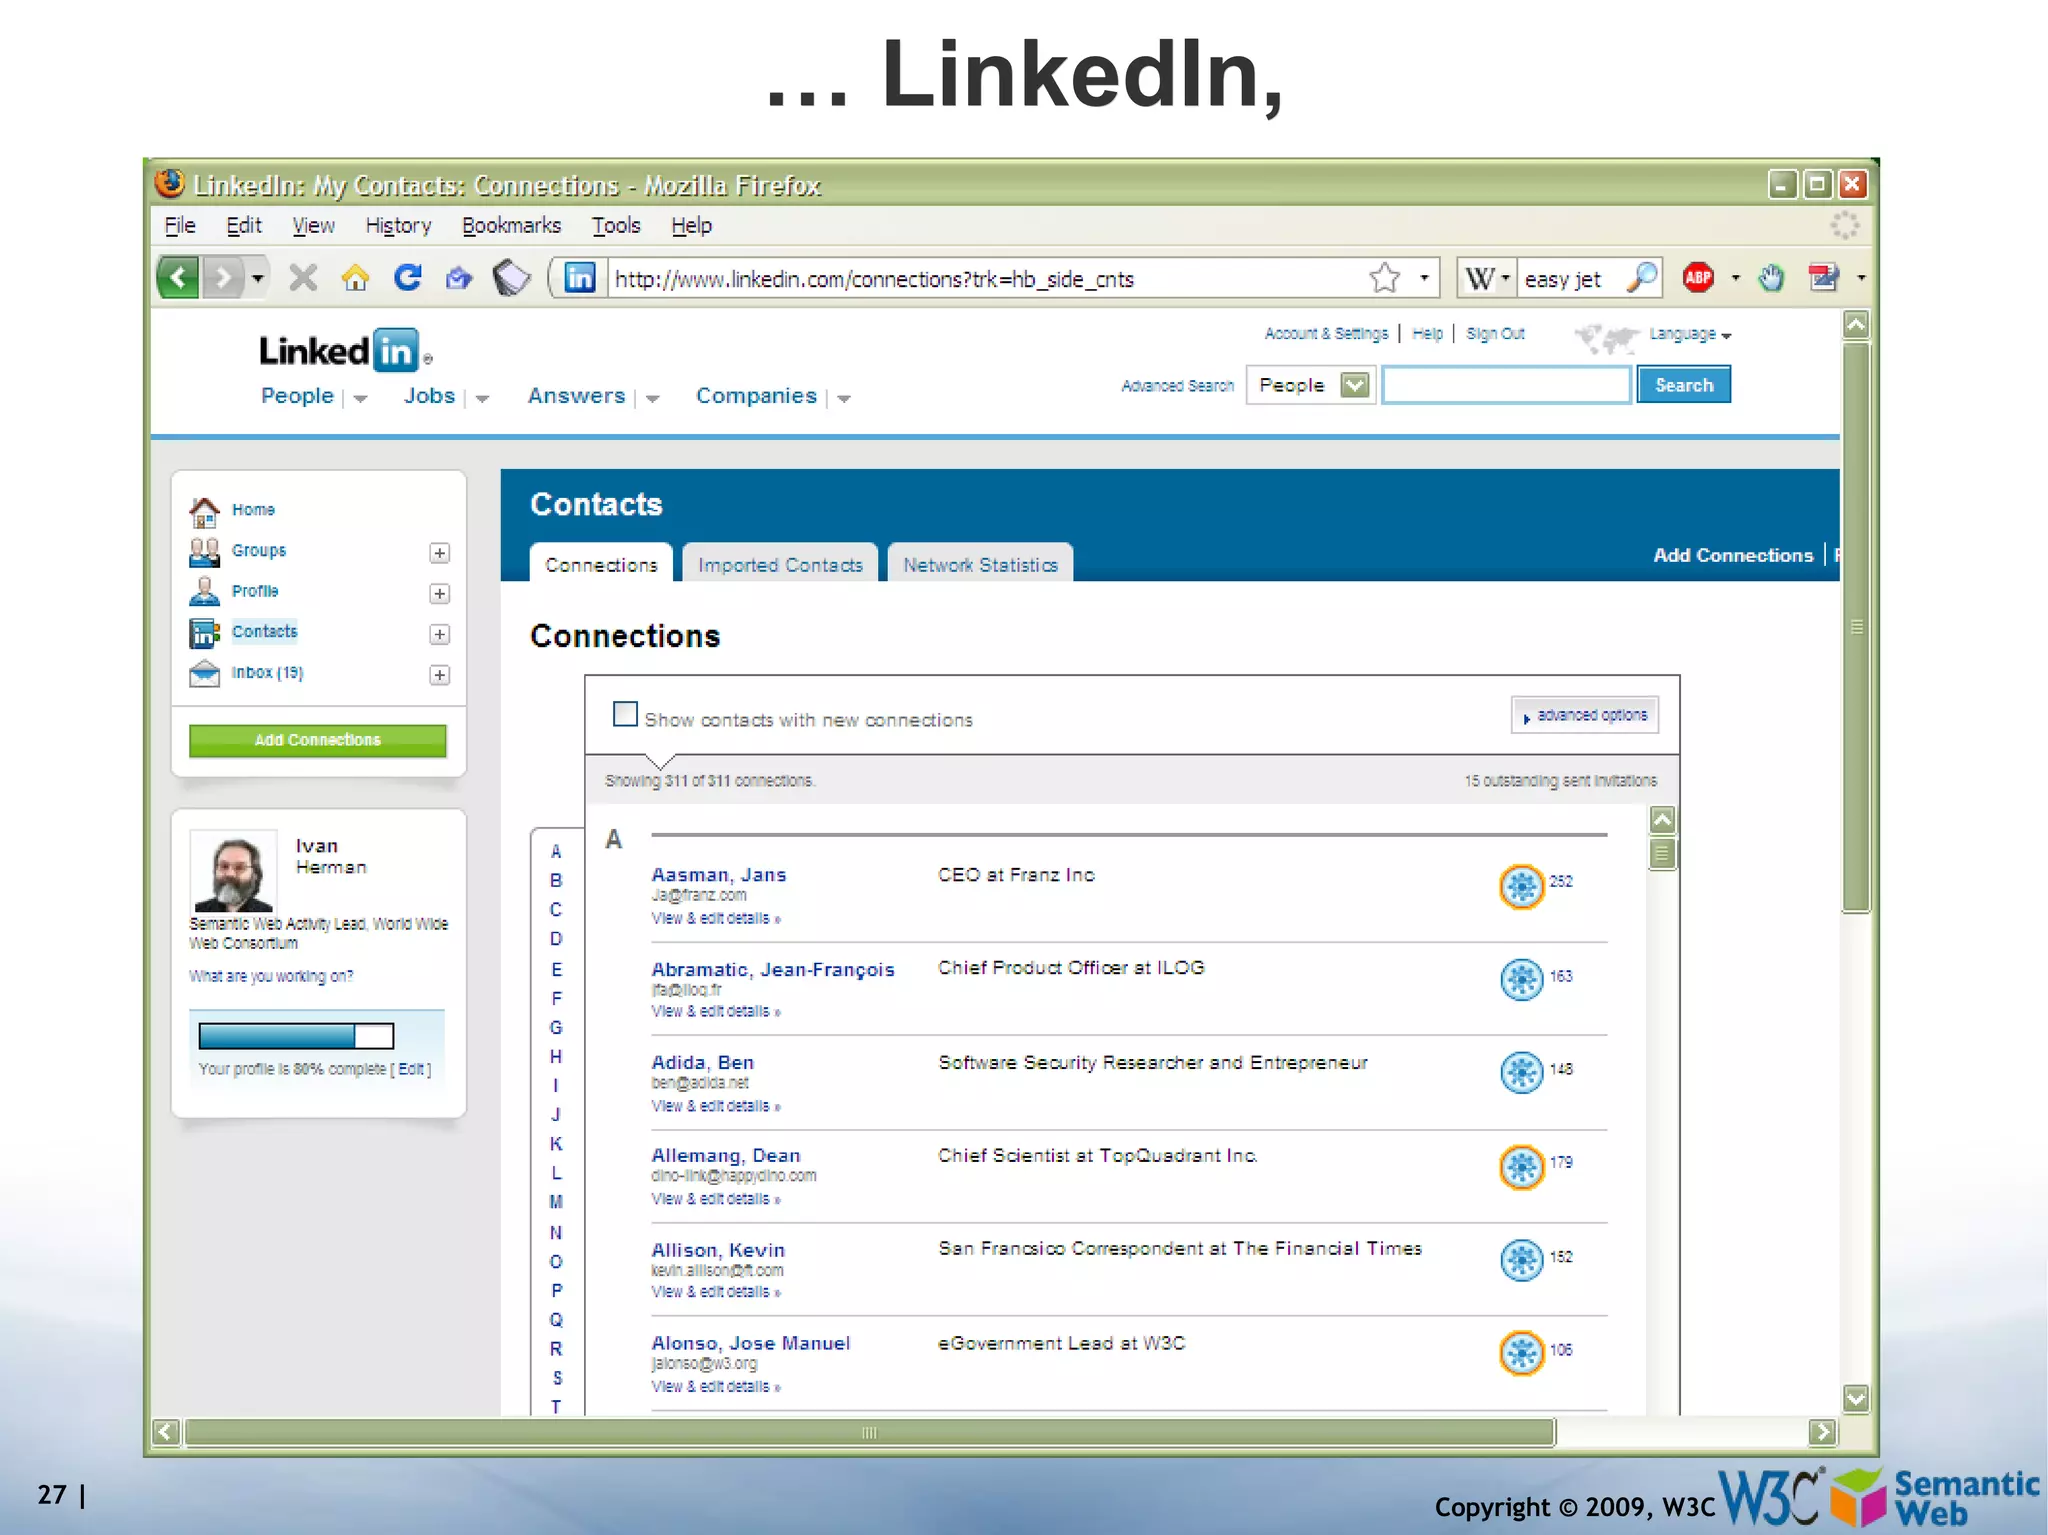Click the tag icon in the toolbar
The width and height of the screenshot is (2048, 1535).
(x=511, y=277)
